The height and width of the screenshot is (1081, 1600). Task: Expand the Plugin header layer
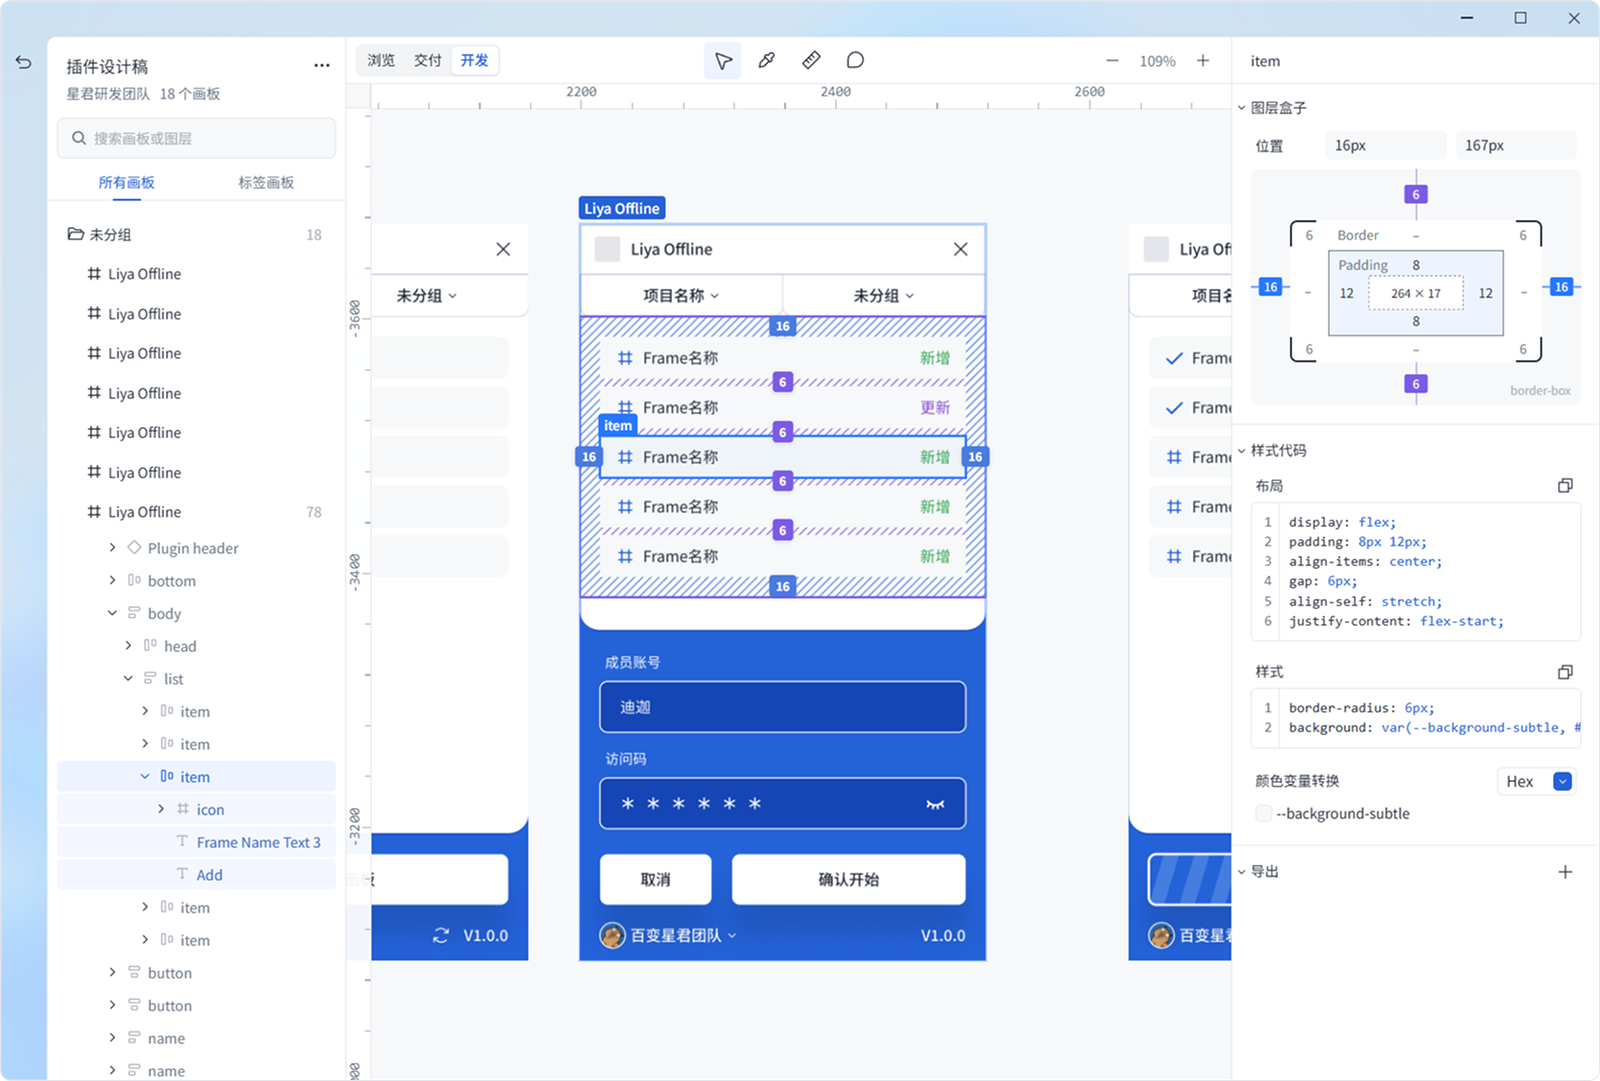112,548
